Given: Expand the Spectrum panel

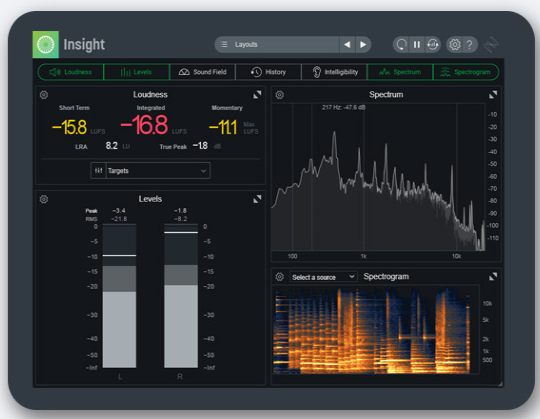Looking at the screenshot, I should click(x=493, y=95).
